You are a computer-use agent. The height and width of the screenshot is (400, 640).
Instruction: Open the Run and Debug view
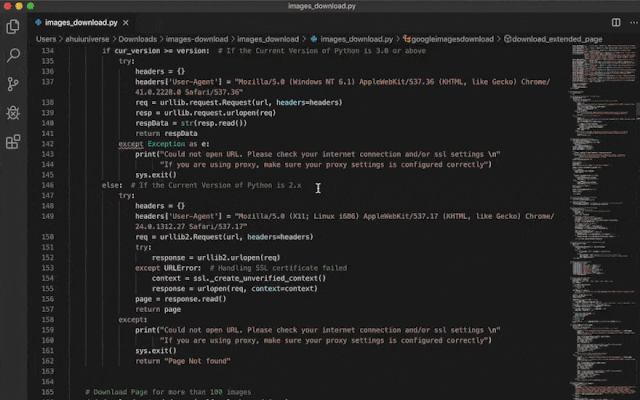[13, 113]
